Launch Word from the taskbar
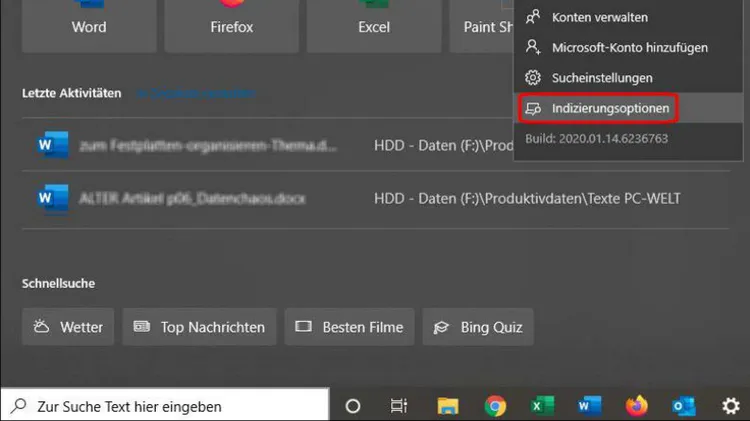 tap(589, 406)
